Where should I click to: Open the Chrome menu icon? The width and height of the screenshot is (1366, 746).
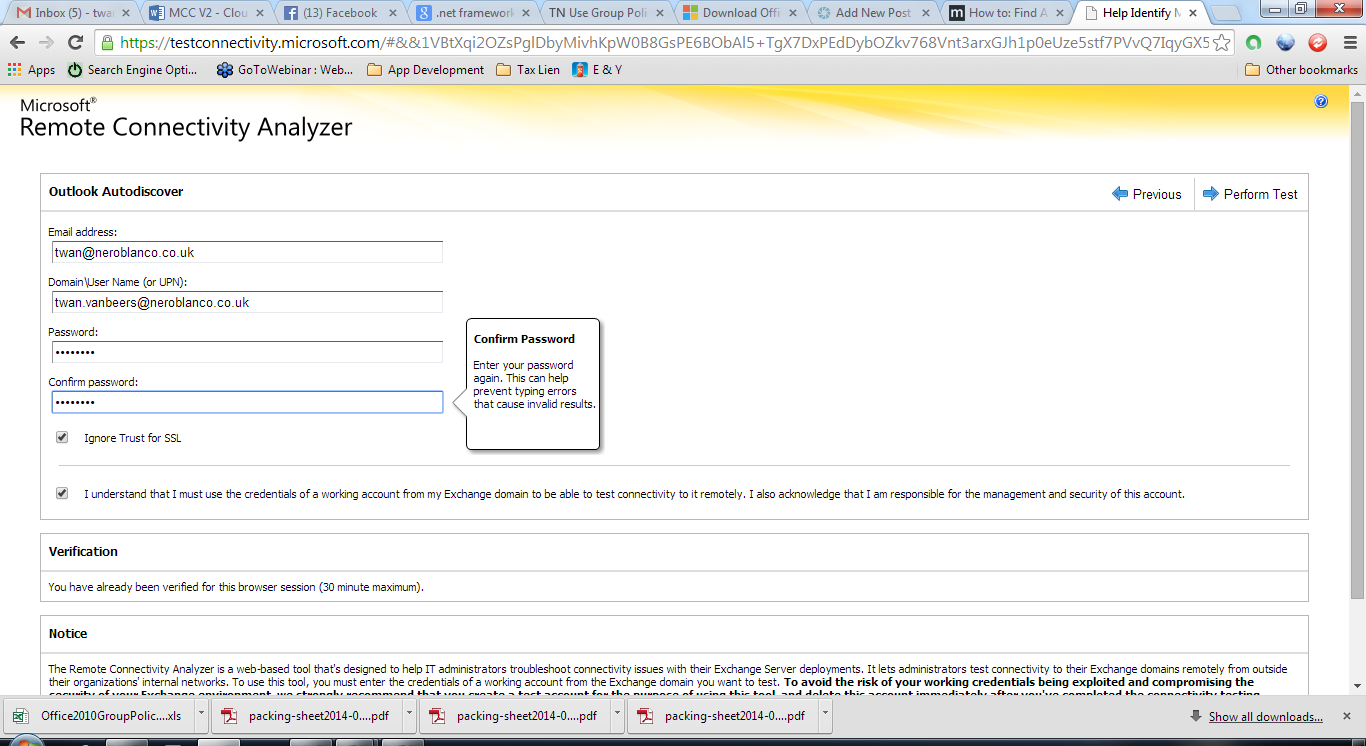coord(1348,43)
